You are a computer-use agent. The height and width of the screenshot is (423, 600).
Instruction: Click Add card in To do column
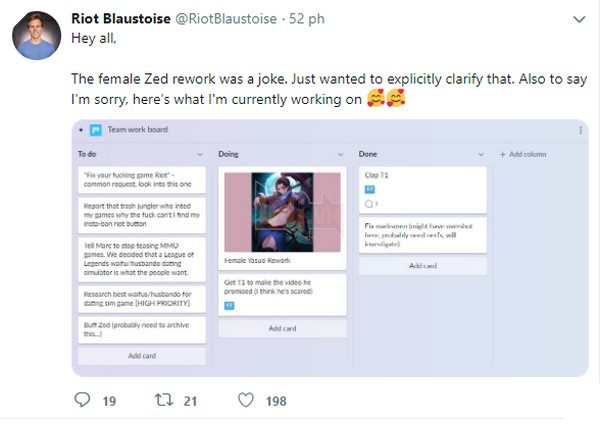click(141, 355)
